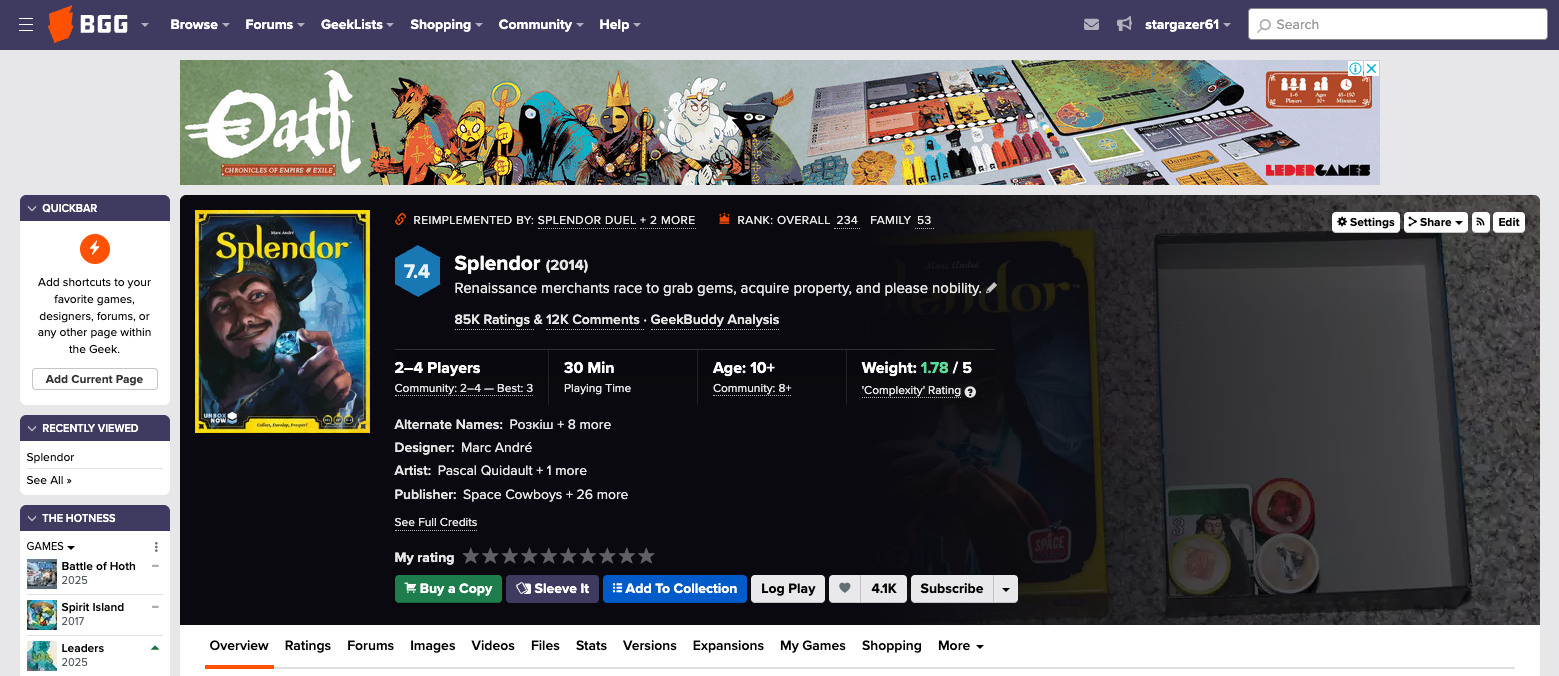Viewport: 1559px width, 676px height.
Task: Click the Oath banner advertisement
Action: click(780, 122)
